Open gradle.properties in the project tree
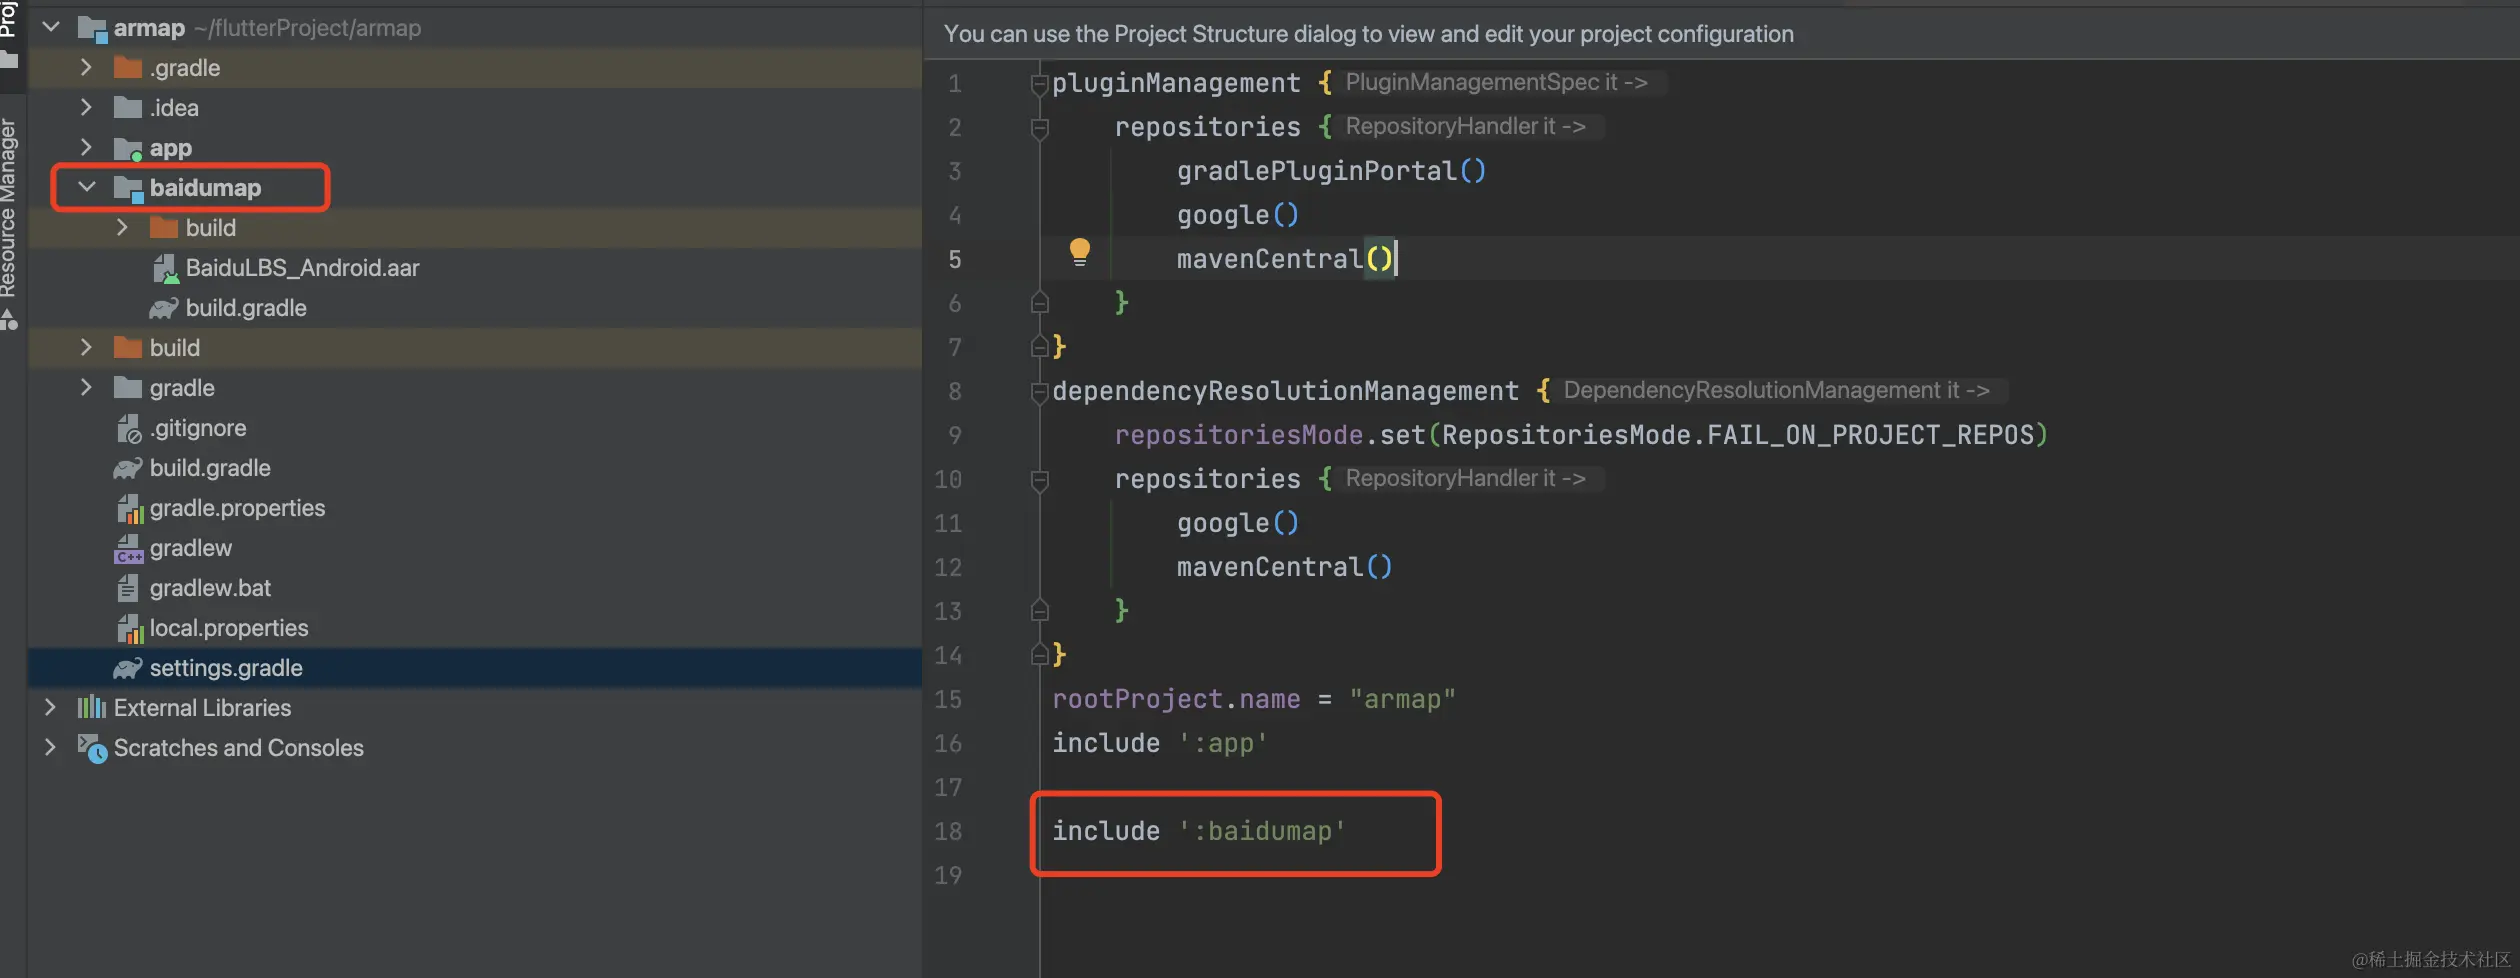Viewport: 2520px width, 978px height. (x=237, y=508)
